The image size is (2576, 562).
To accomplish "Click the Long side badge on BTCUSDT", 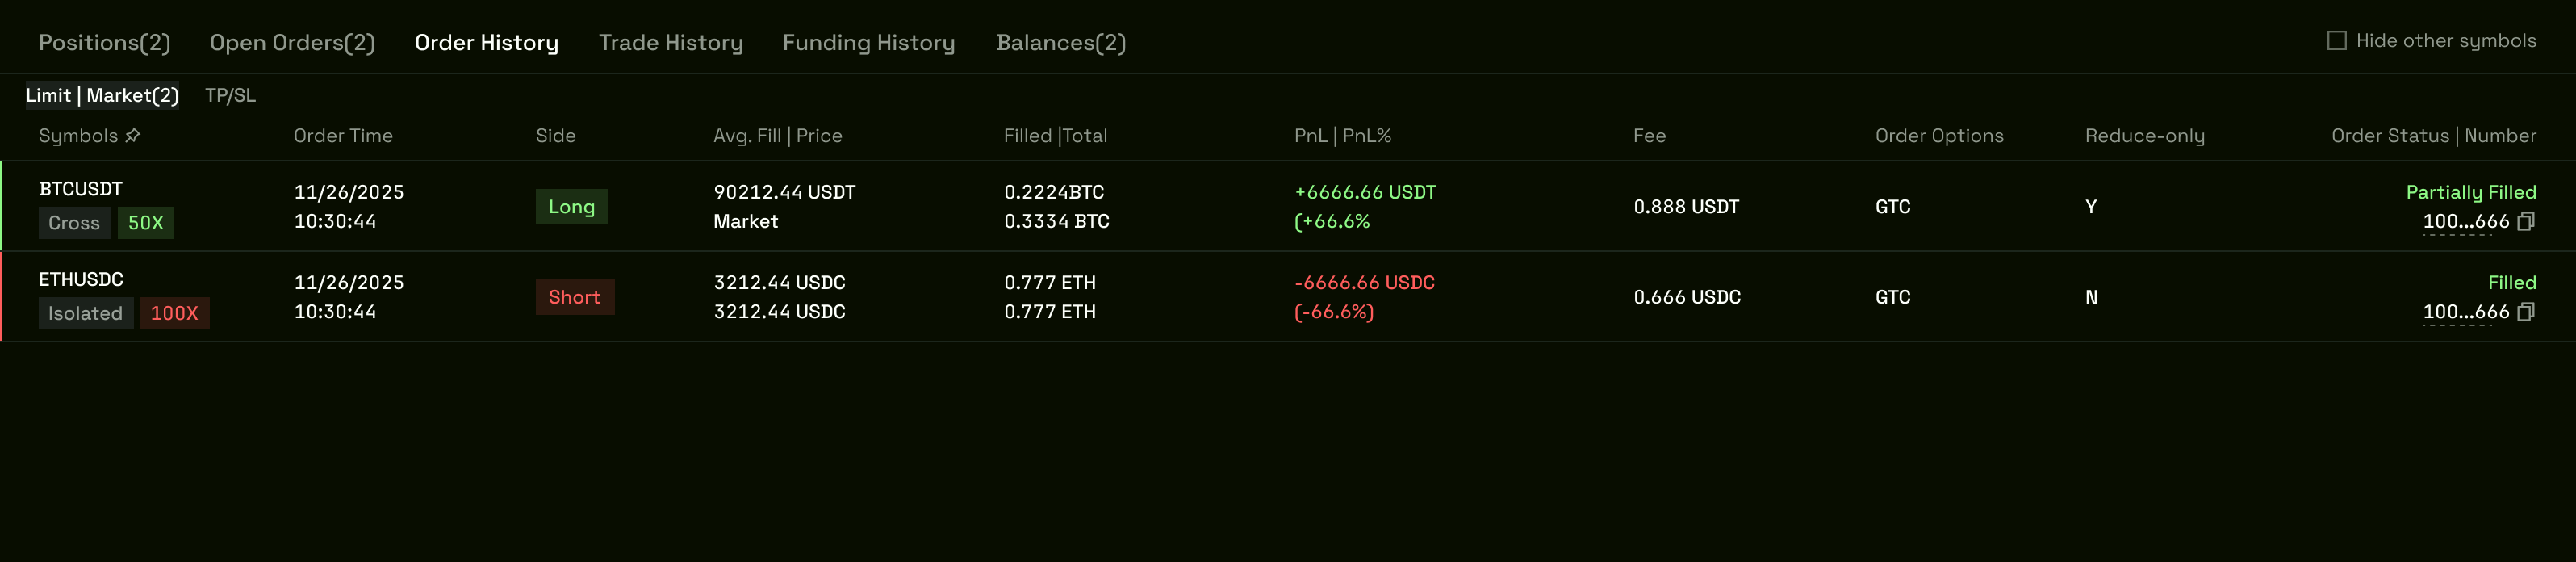I will coord(572,207).
